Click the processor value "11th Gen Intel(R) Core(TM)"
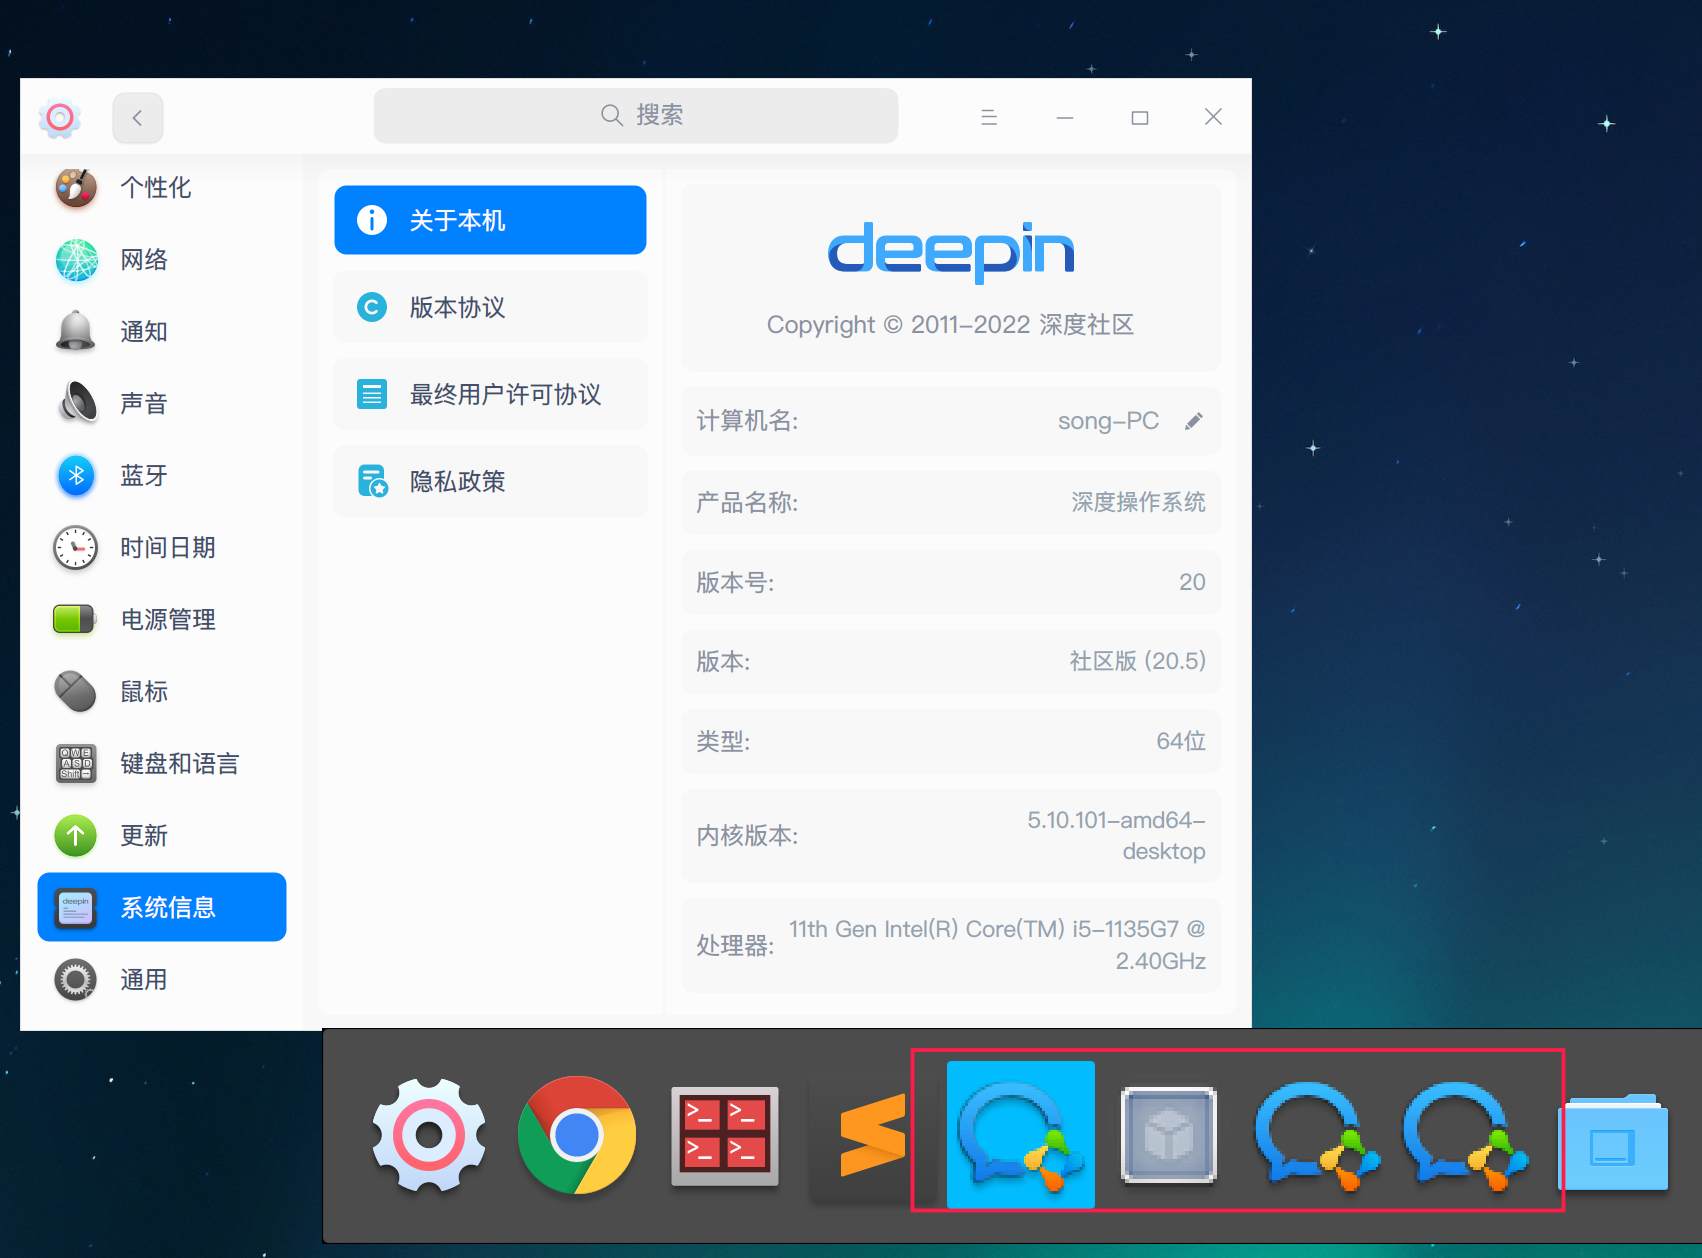Viewport: 1702px width, 1258px height. [997, 945]
